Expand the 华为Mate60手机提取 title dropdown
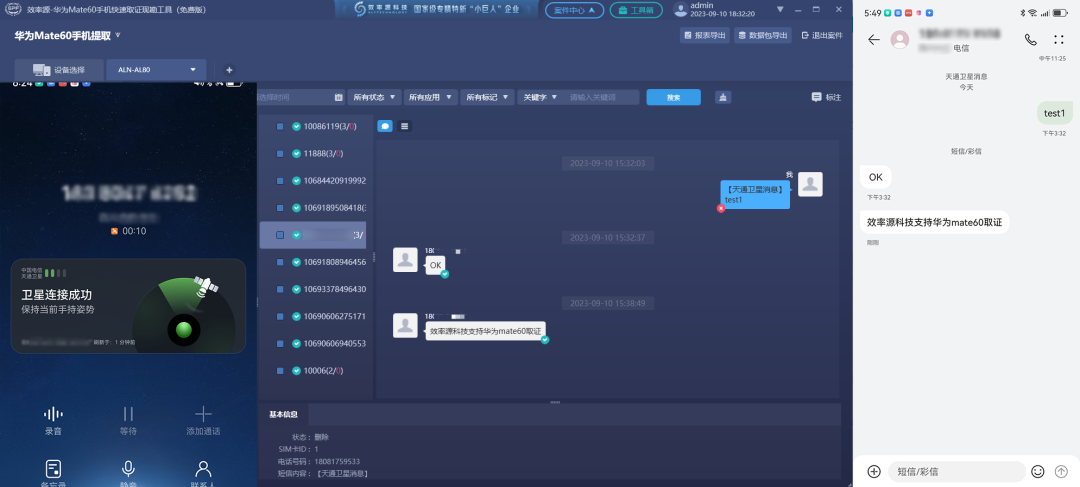 click(118, 35)
